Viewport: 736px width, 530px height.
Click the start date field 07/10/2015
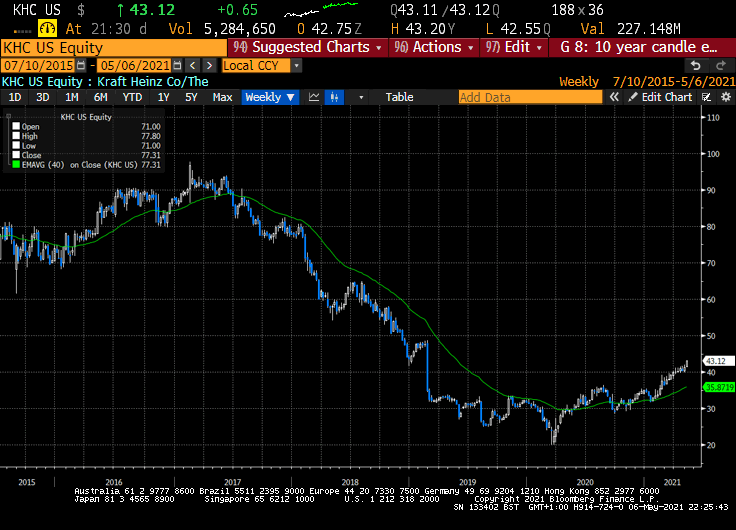point(38,65)
